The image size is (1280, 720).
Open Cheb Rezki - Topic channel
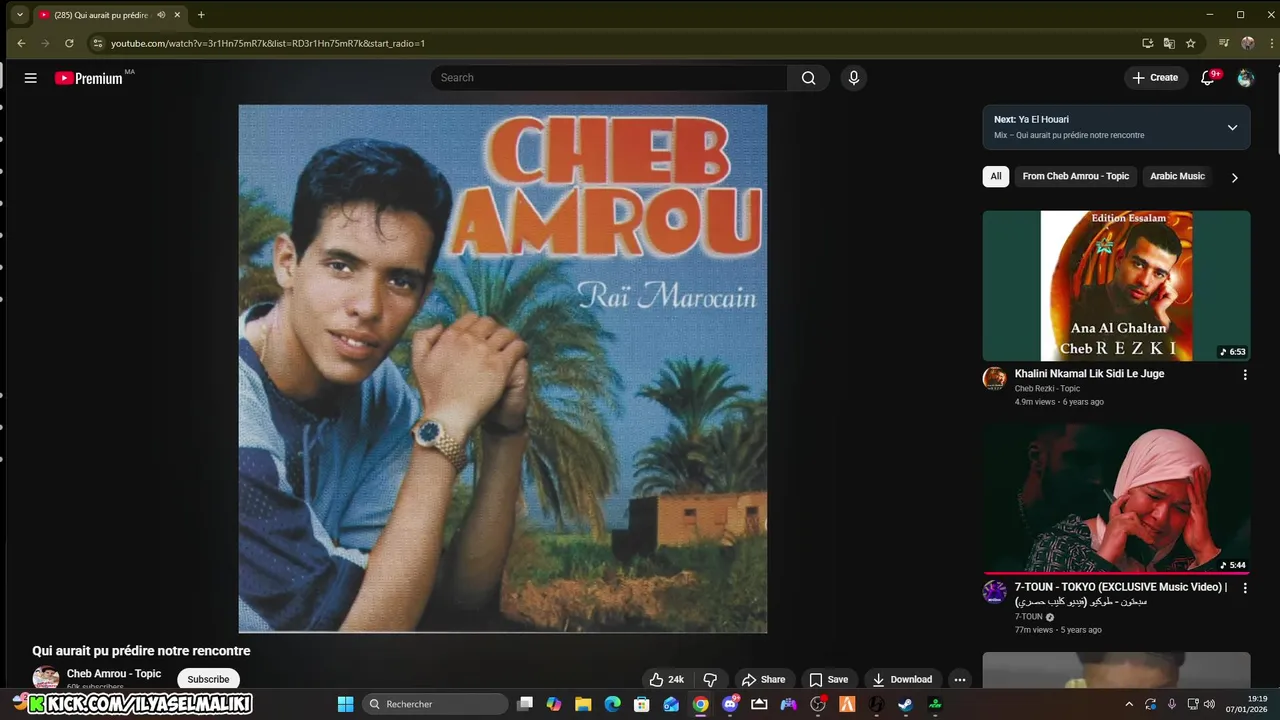tap(1047, 389)
